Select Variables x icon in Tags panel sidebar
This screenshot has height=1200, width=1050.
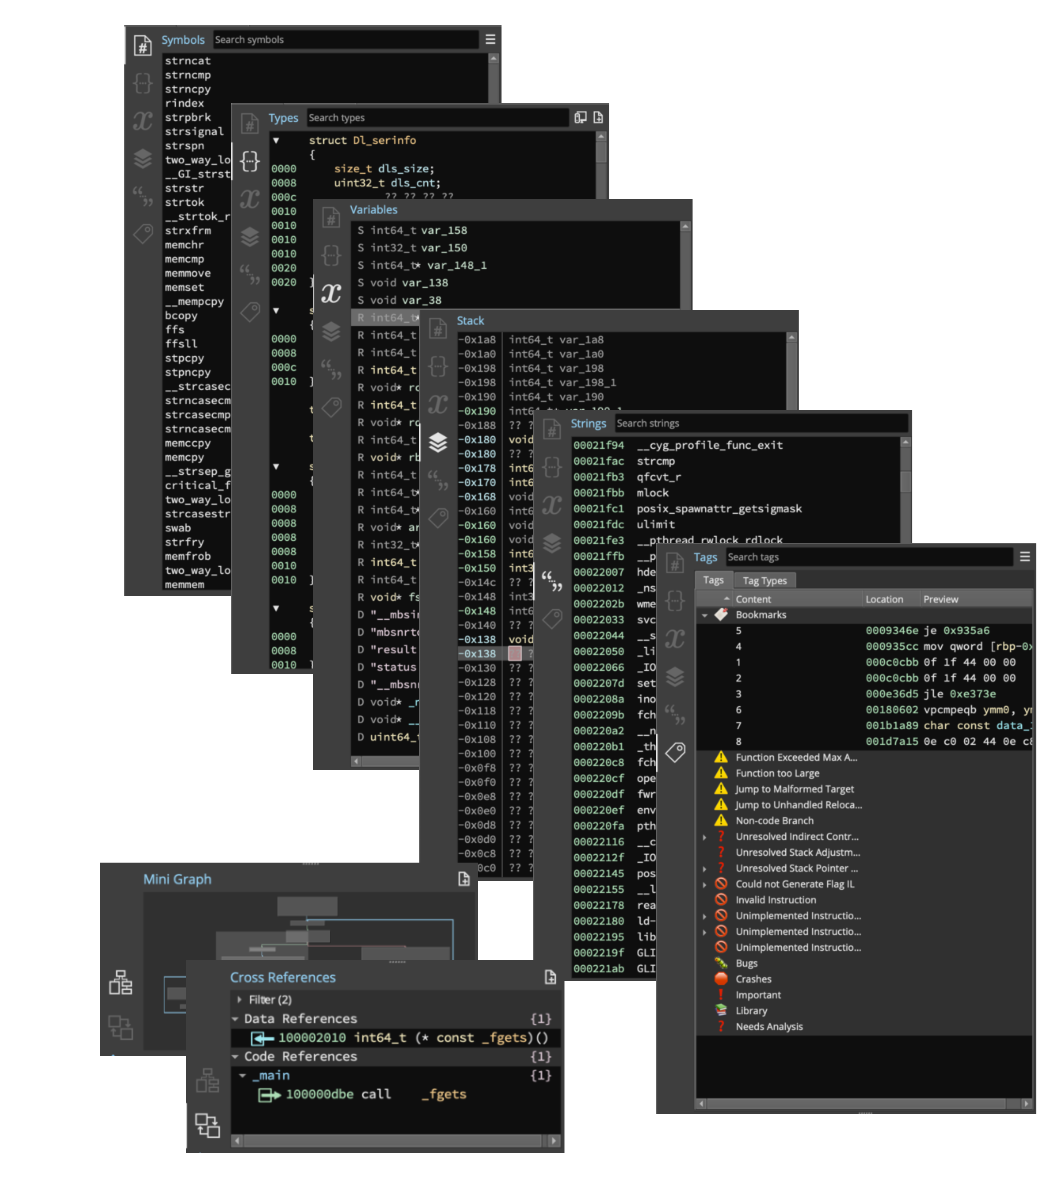point(676,638)
